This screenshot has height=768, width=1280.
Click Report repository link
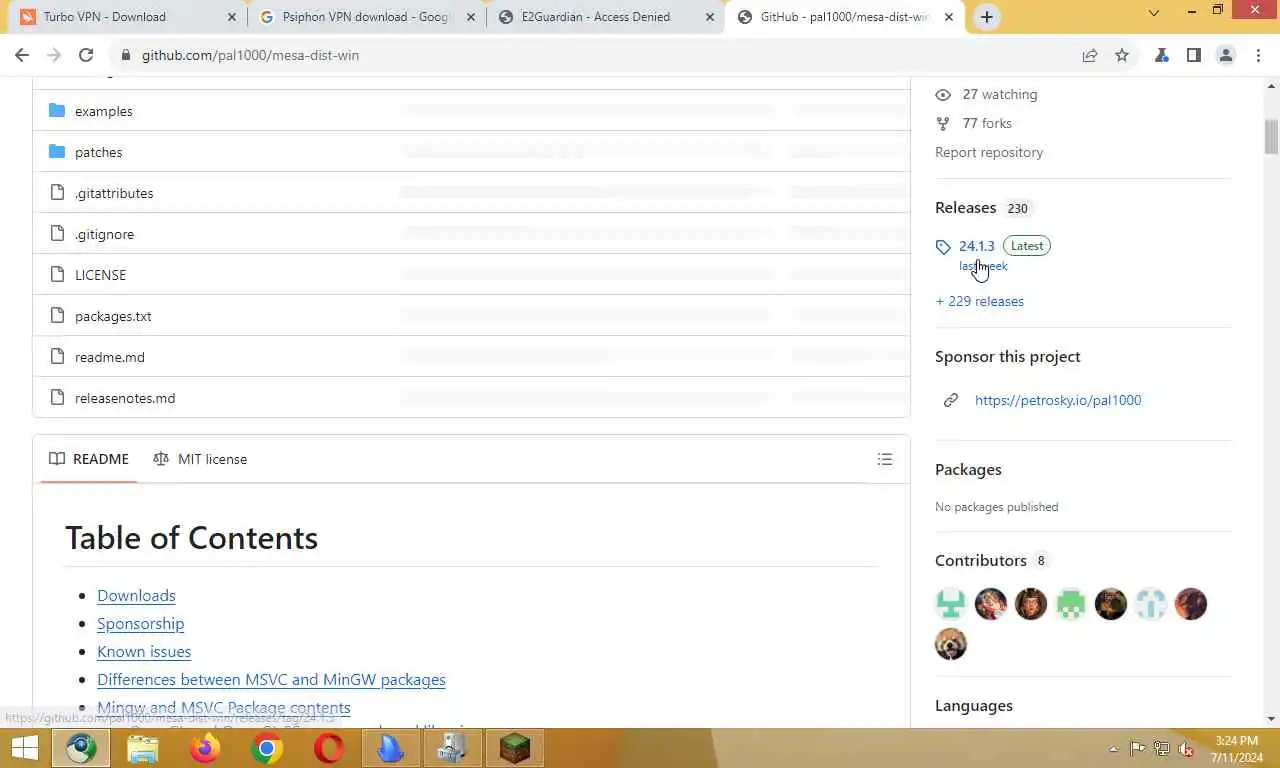(x=989, y=152)
